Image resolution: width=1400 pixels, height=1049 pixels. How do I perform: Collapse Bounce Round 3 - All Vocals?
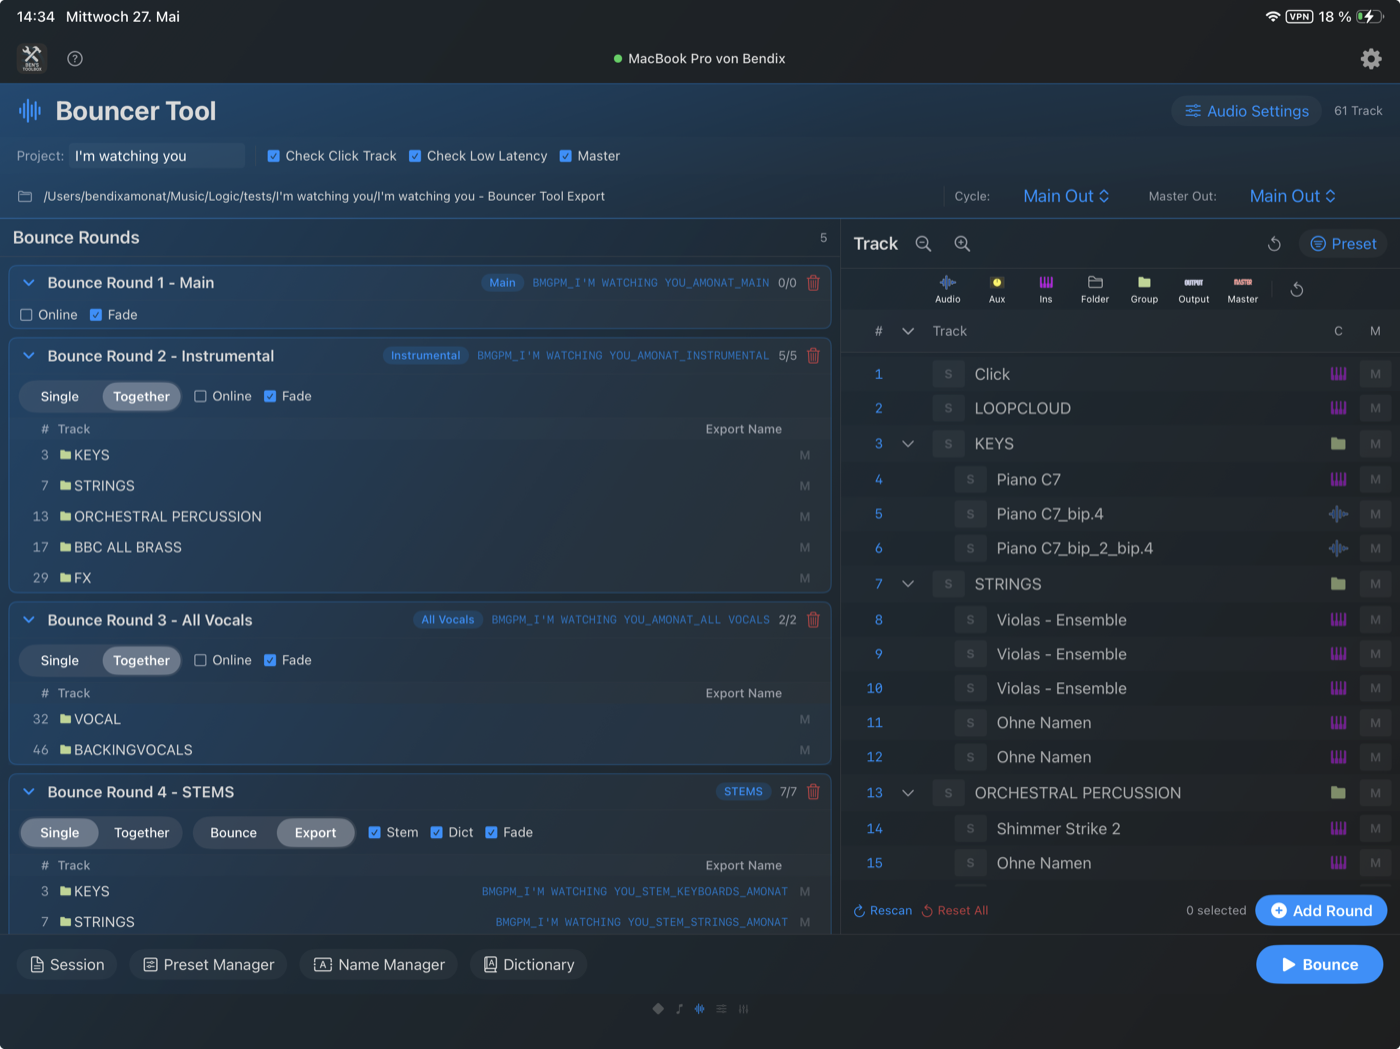(29, 620)
